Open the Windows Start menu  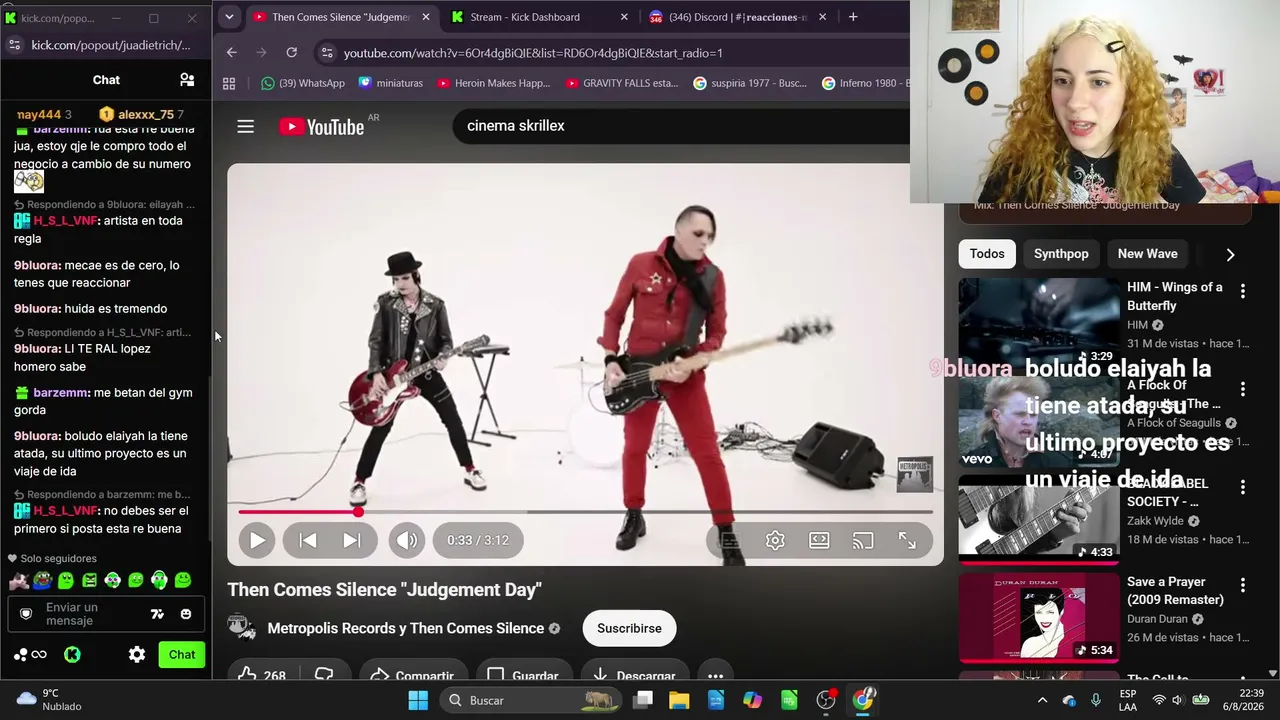click(x=418, y=700)
